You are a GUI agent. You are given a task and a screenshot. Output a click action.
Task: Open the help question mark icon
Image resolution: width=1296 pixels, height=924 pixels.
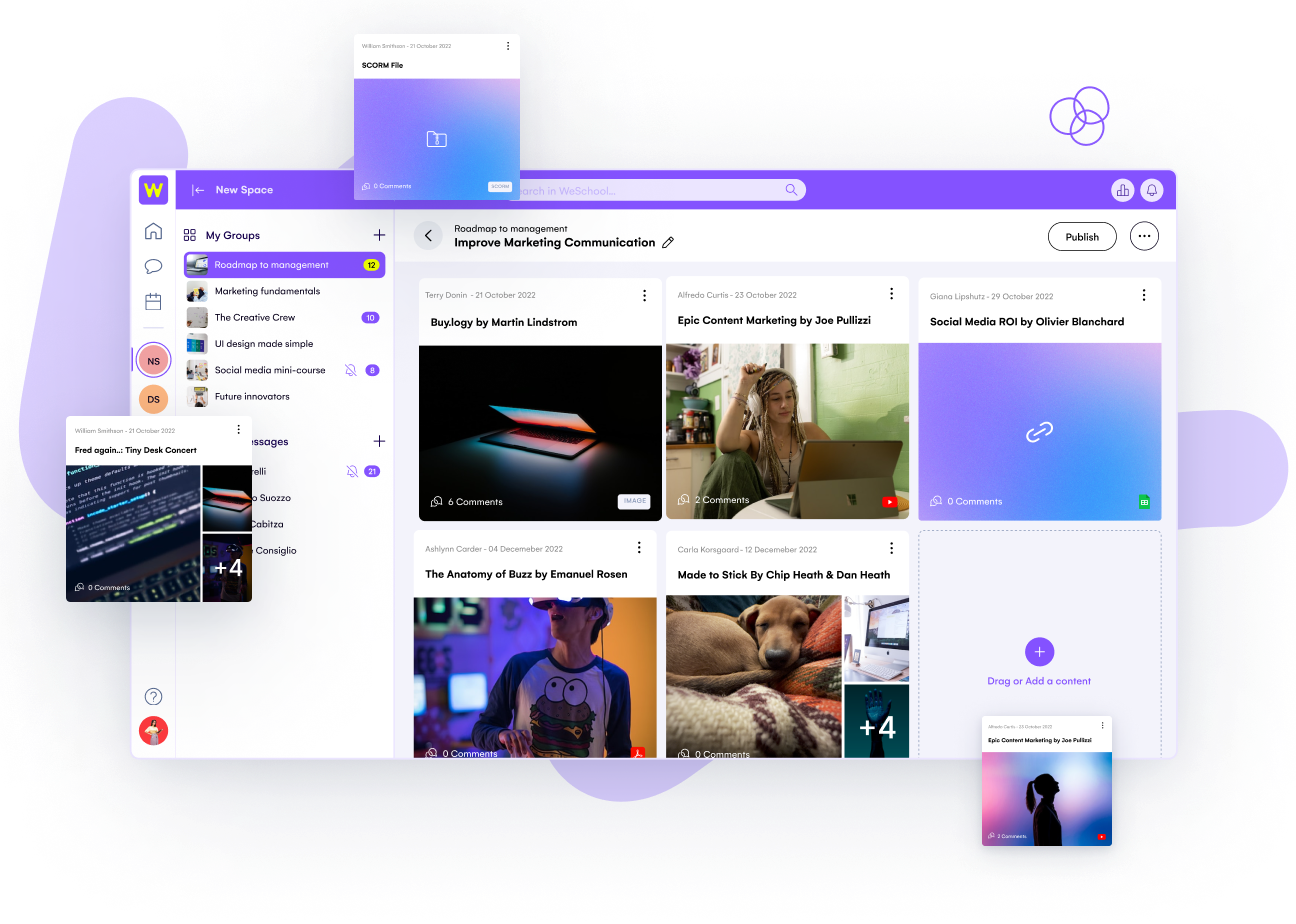coord(153,697)
